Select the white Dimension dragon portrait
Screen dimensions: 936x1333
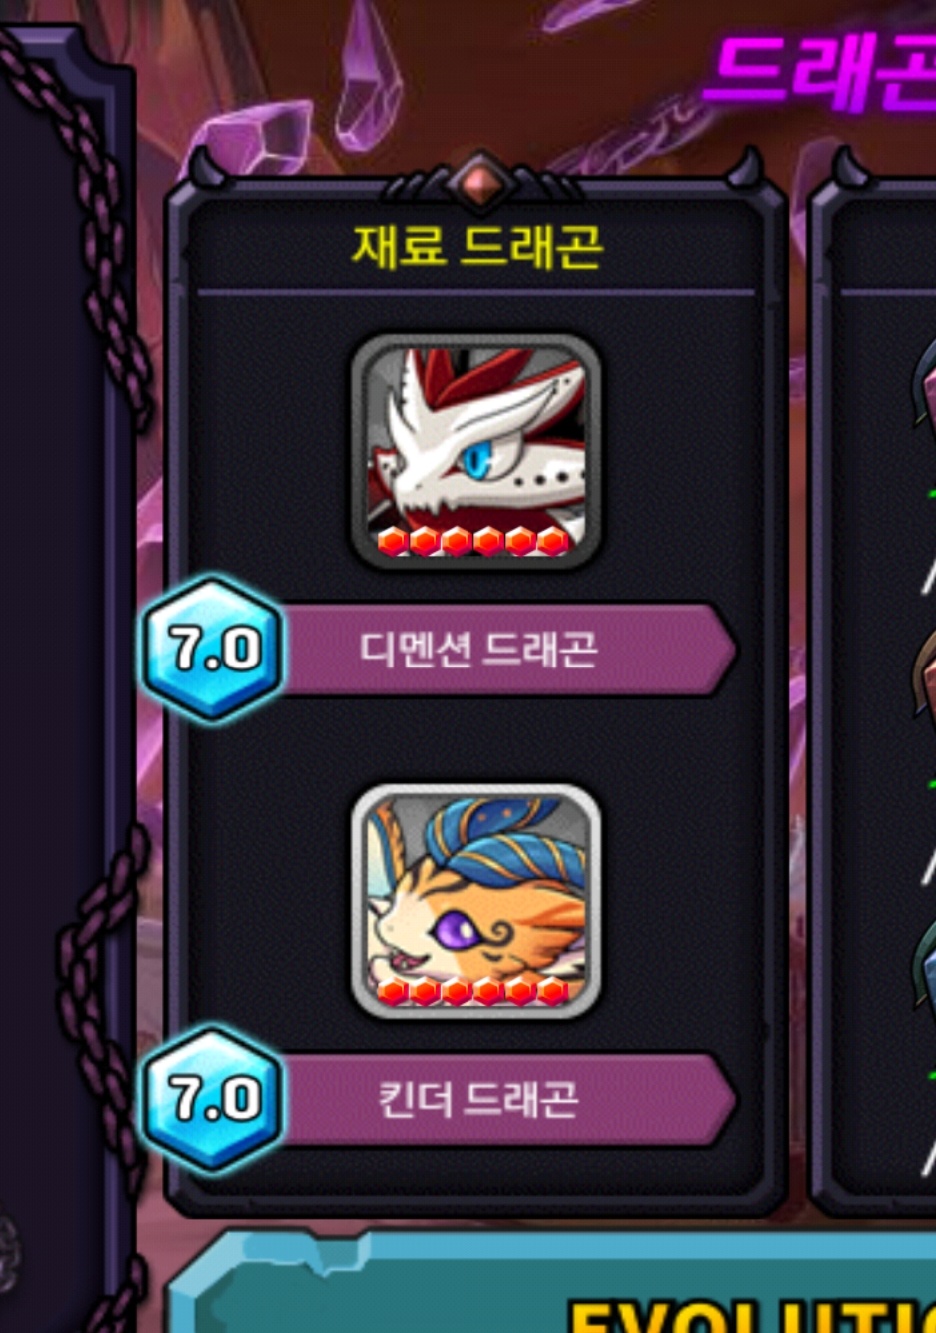(475, 450)
